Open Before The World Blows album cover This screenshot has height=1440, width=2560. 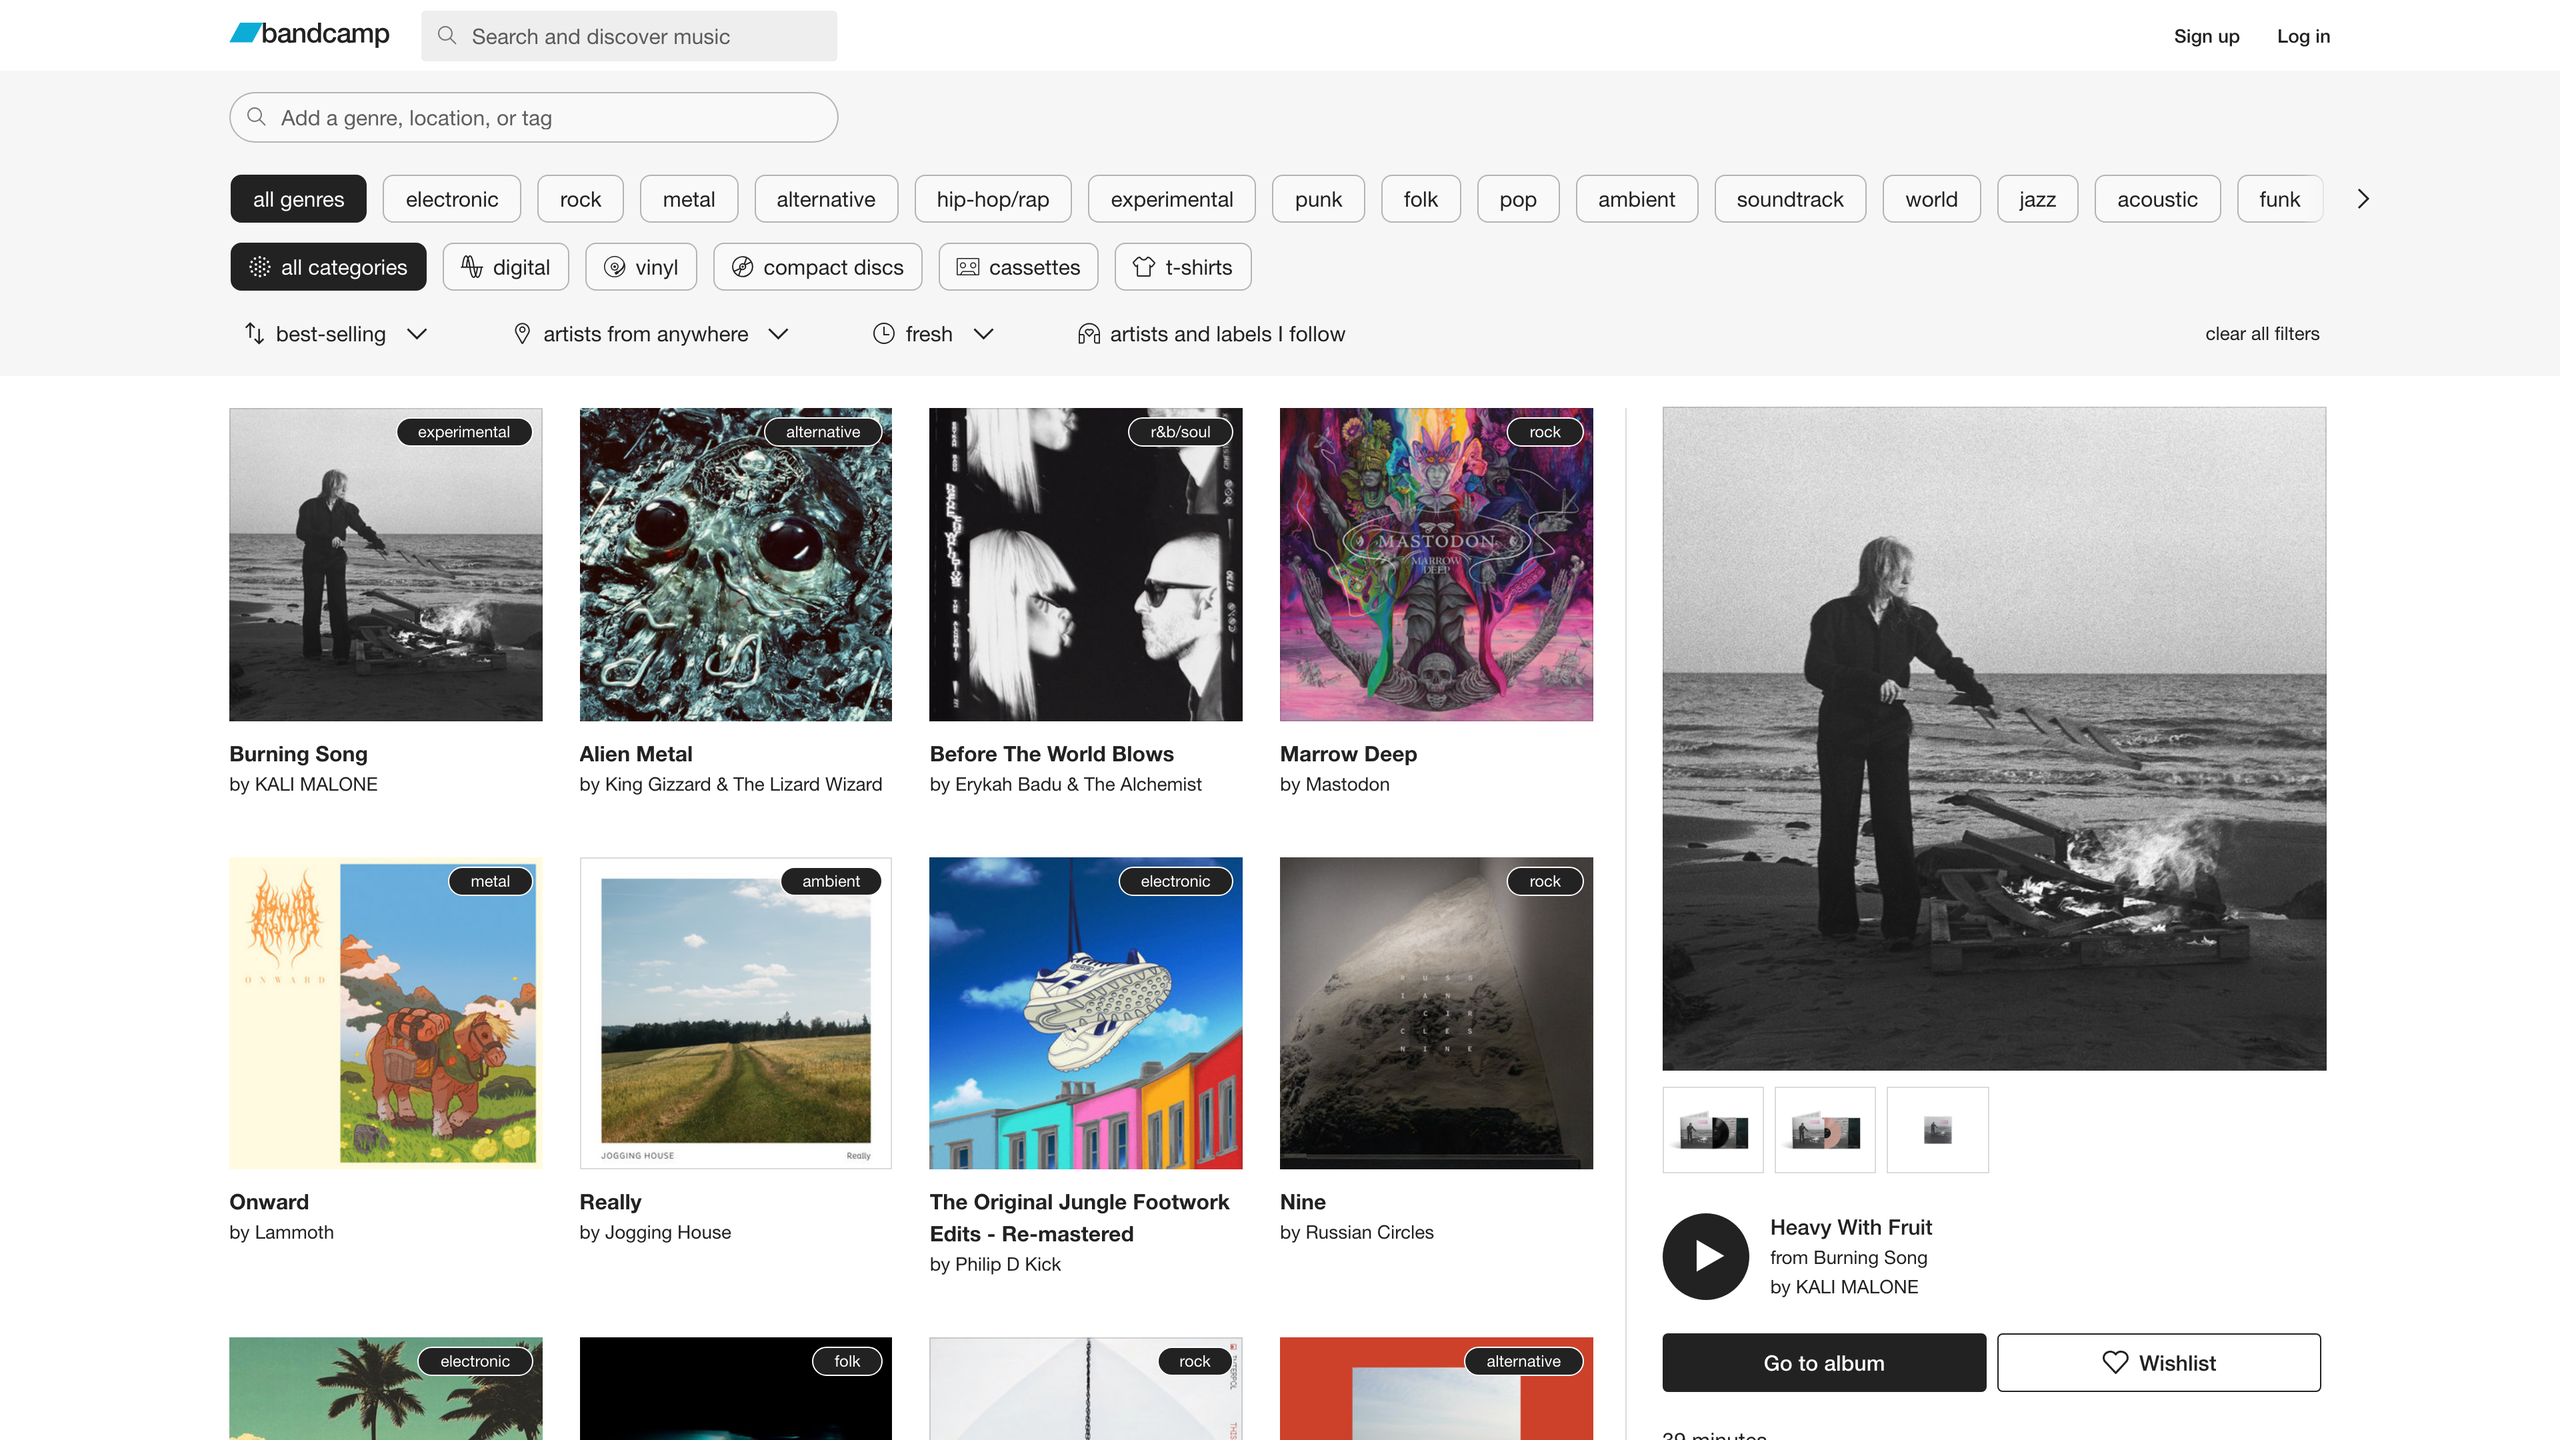pos(1086,564)
